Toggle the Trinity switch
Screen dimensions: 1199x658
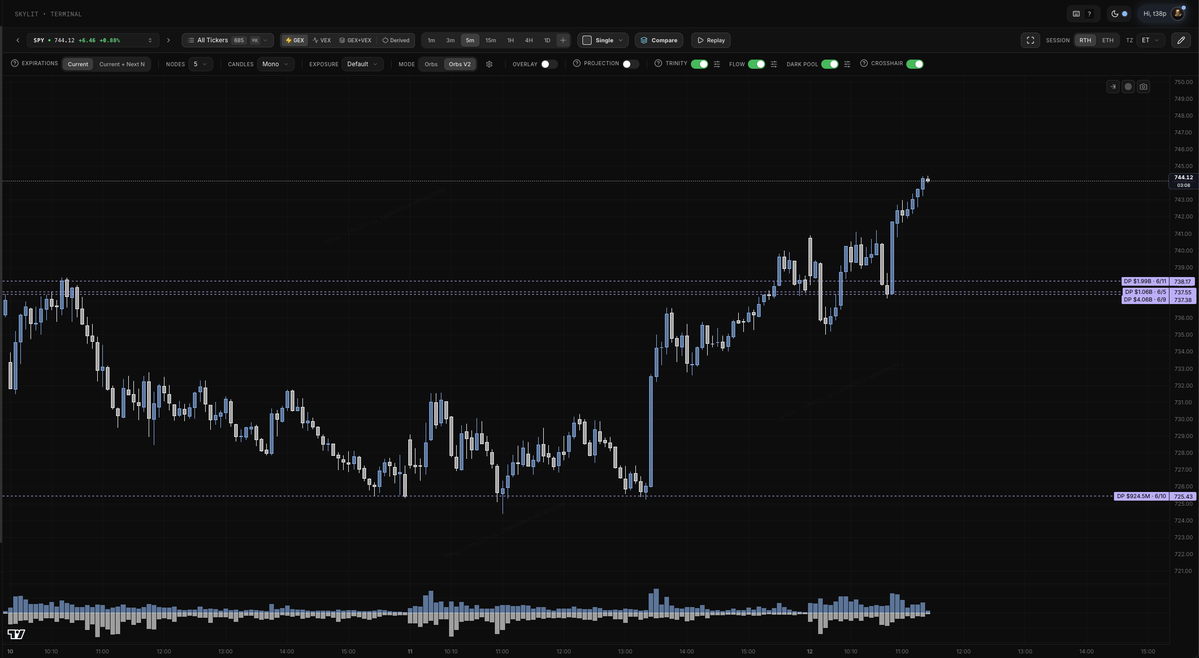pyautogui.click(x=699, y=64)
